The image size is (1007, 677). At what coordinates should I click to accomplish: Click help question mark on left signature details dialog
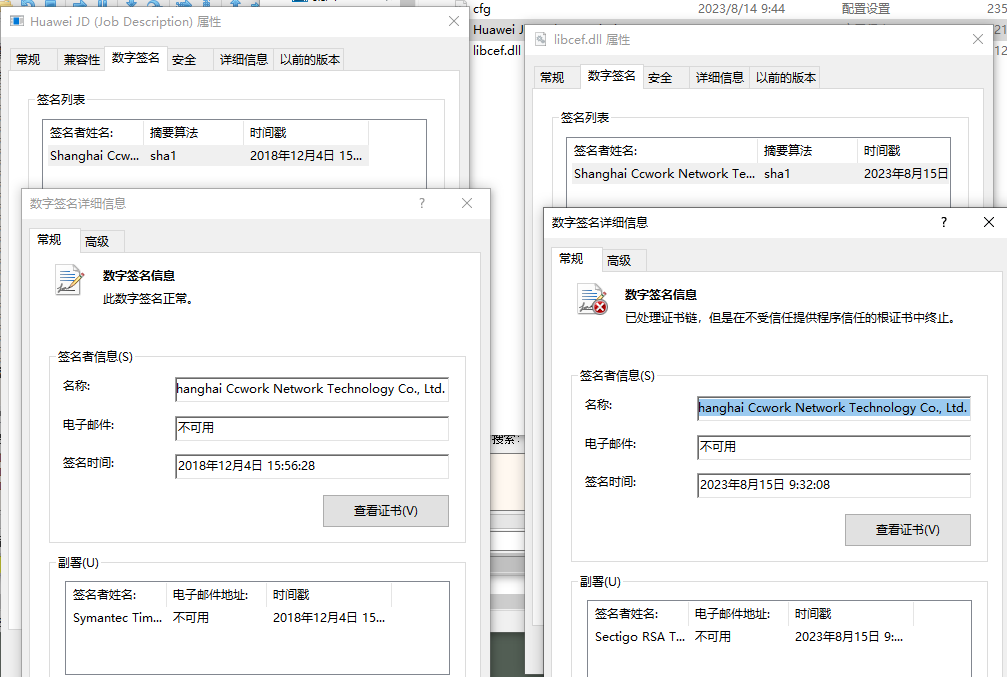[x=422, y=204]
